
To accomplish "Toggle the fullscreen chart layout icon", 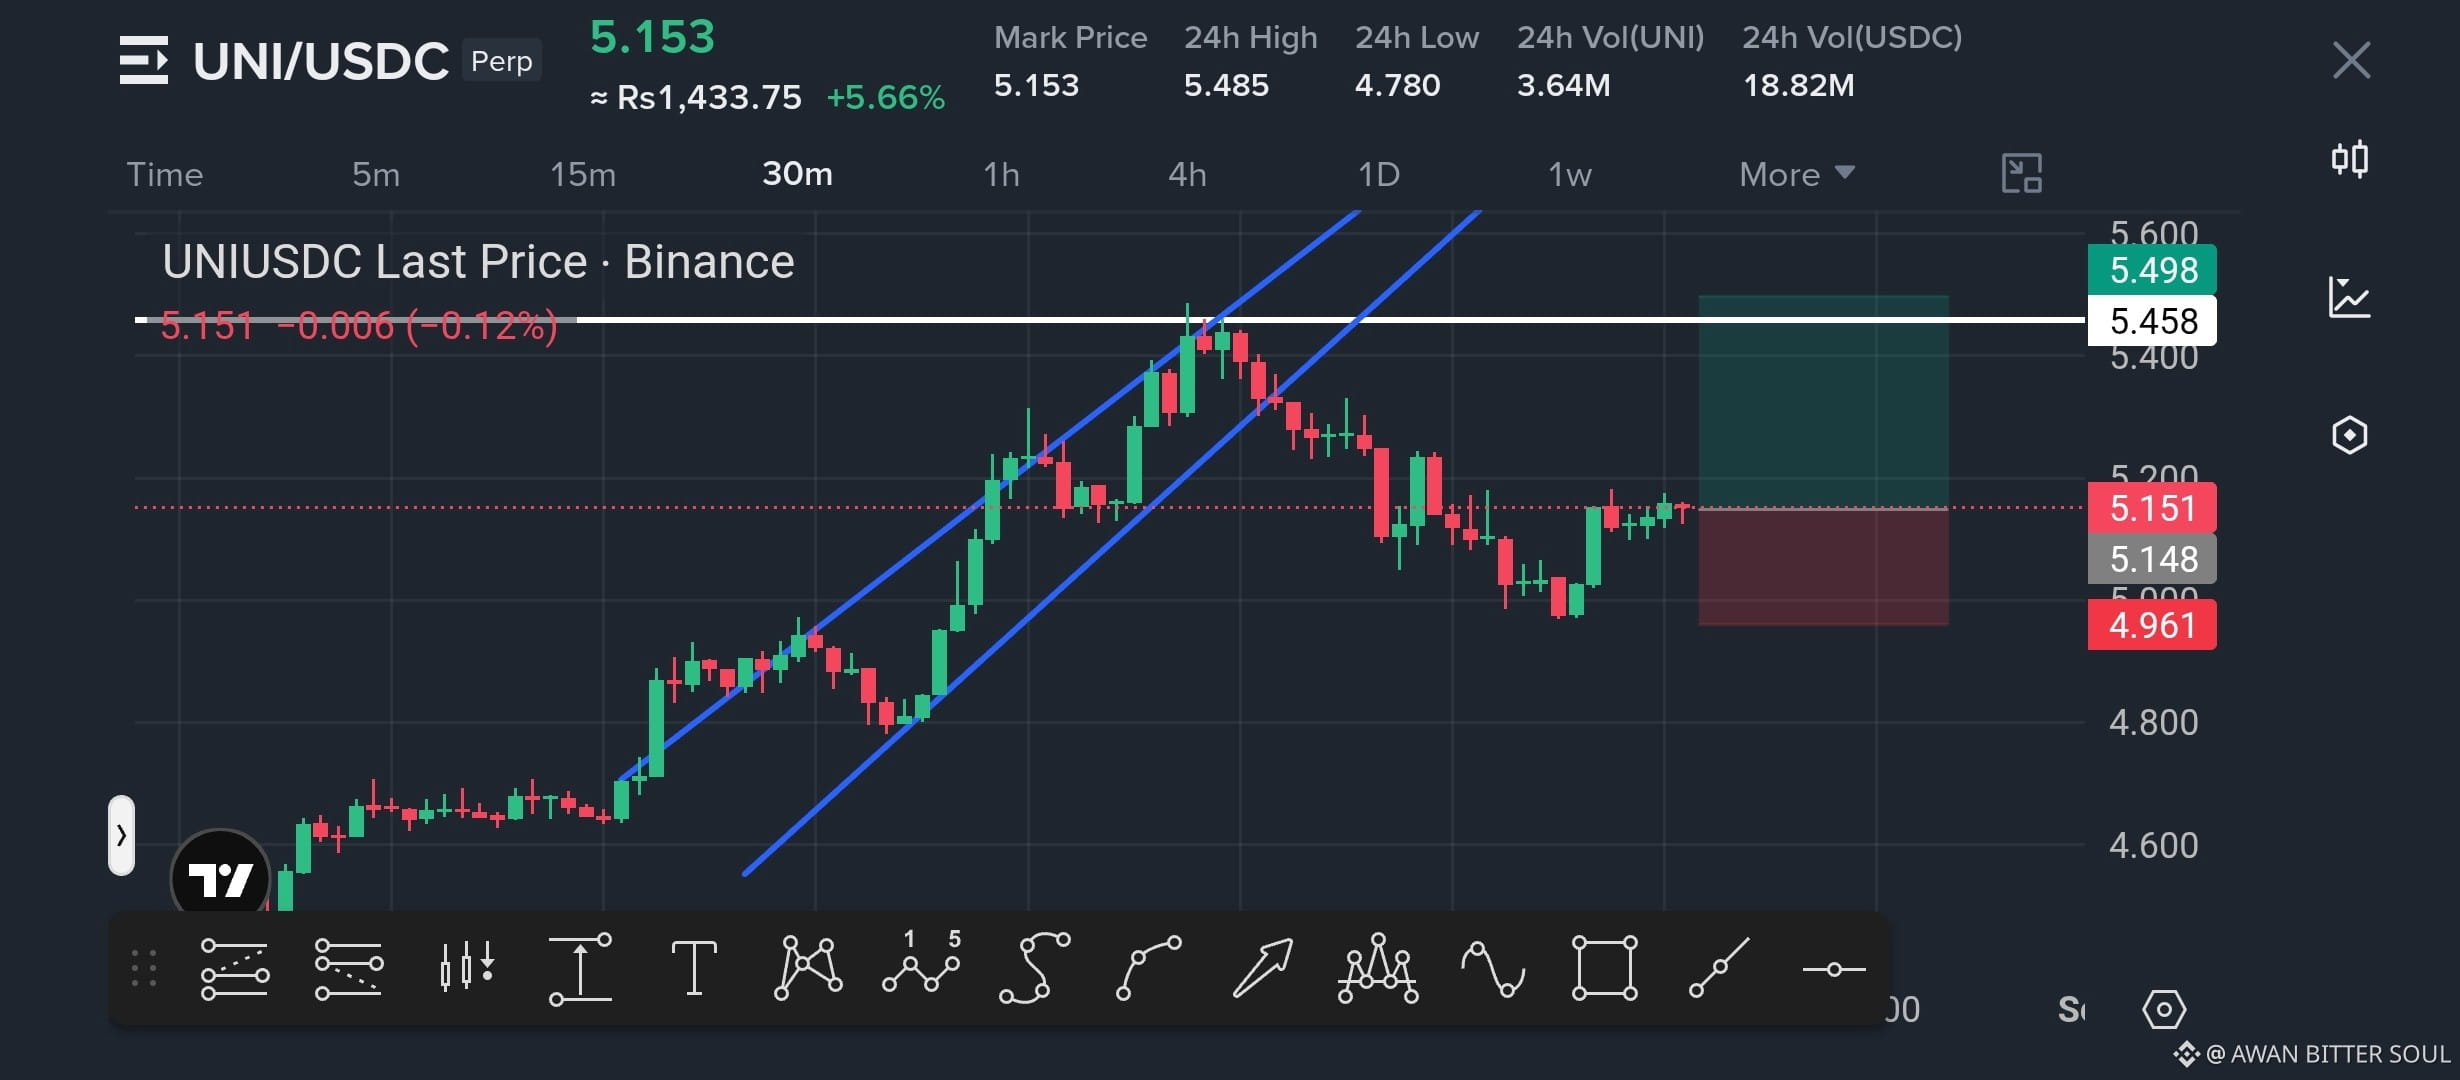I will [x=2021, y=174].
